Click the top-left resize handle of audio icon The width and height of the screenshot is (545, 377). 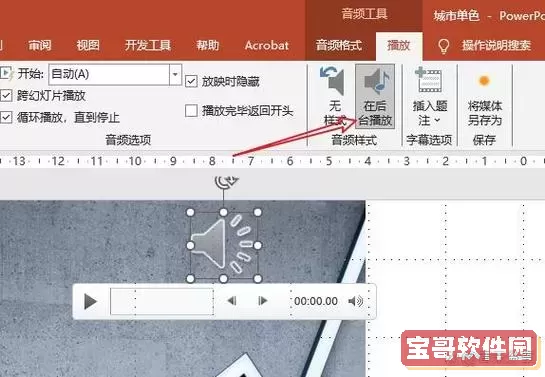coord(190,212)
